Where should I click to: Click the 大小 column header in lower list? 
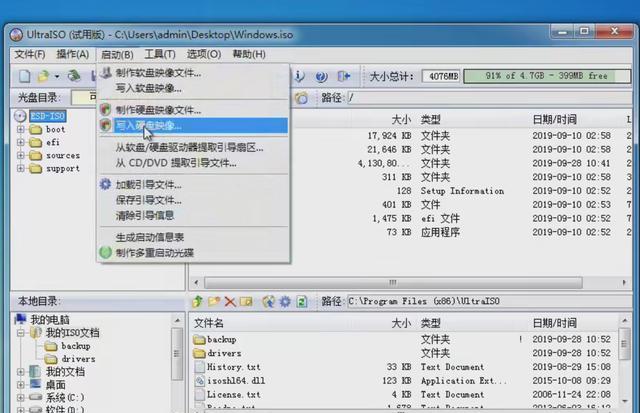coord(401,323)
